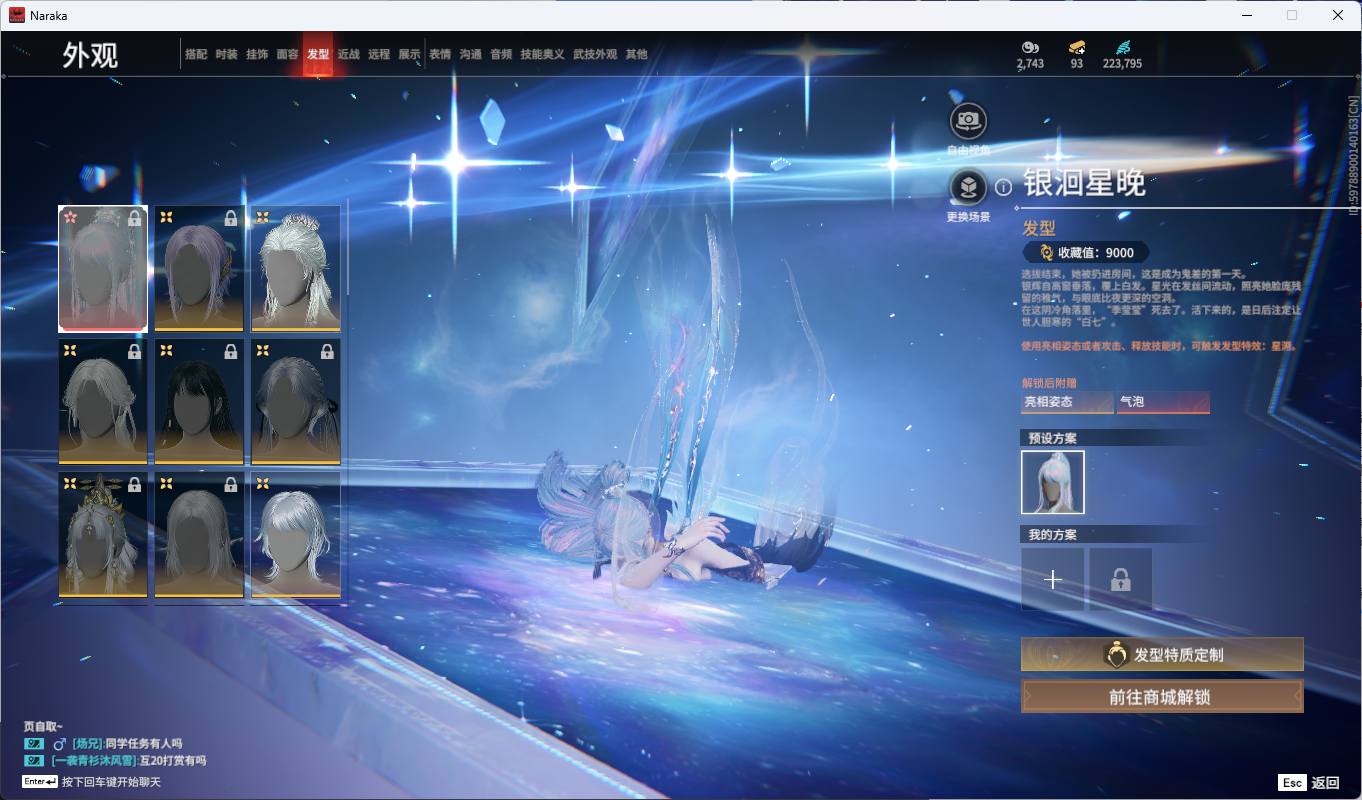Open the 武技外观 tab

tap(595, 55)
